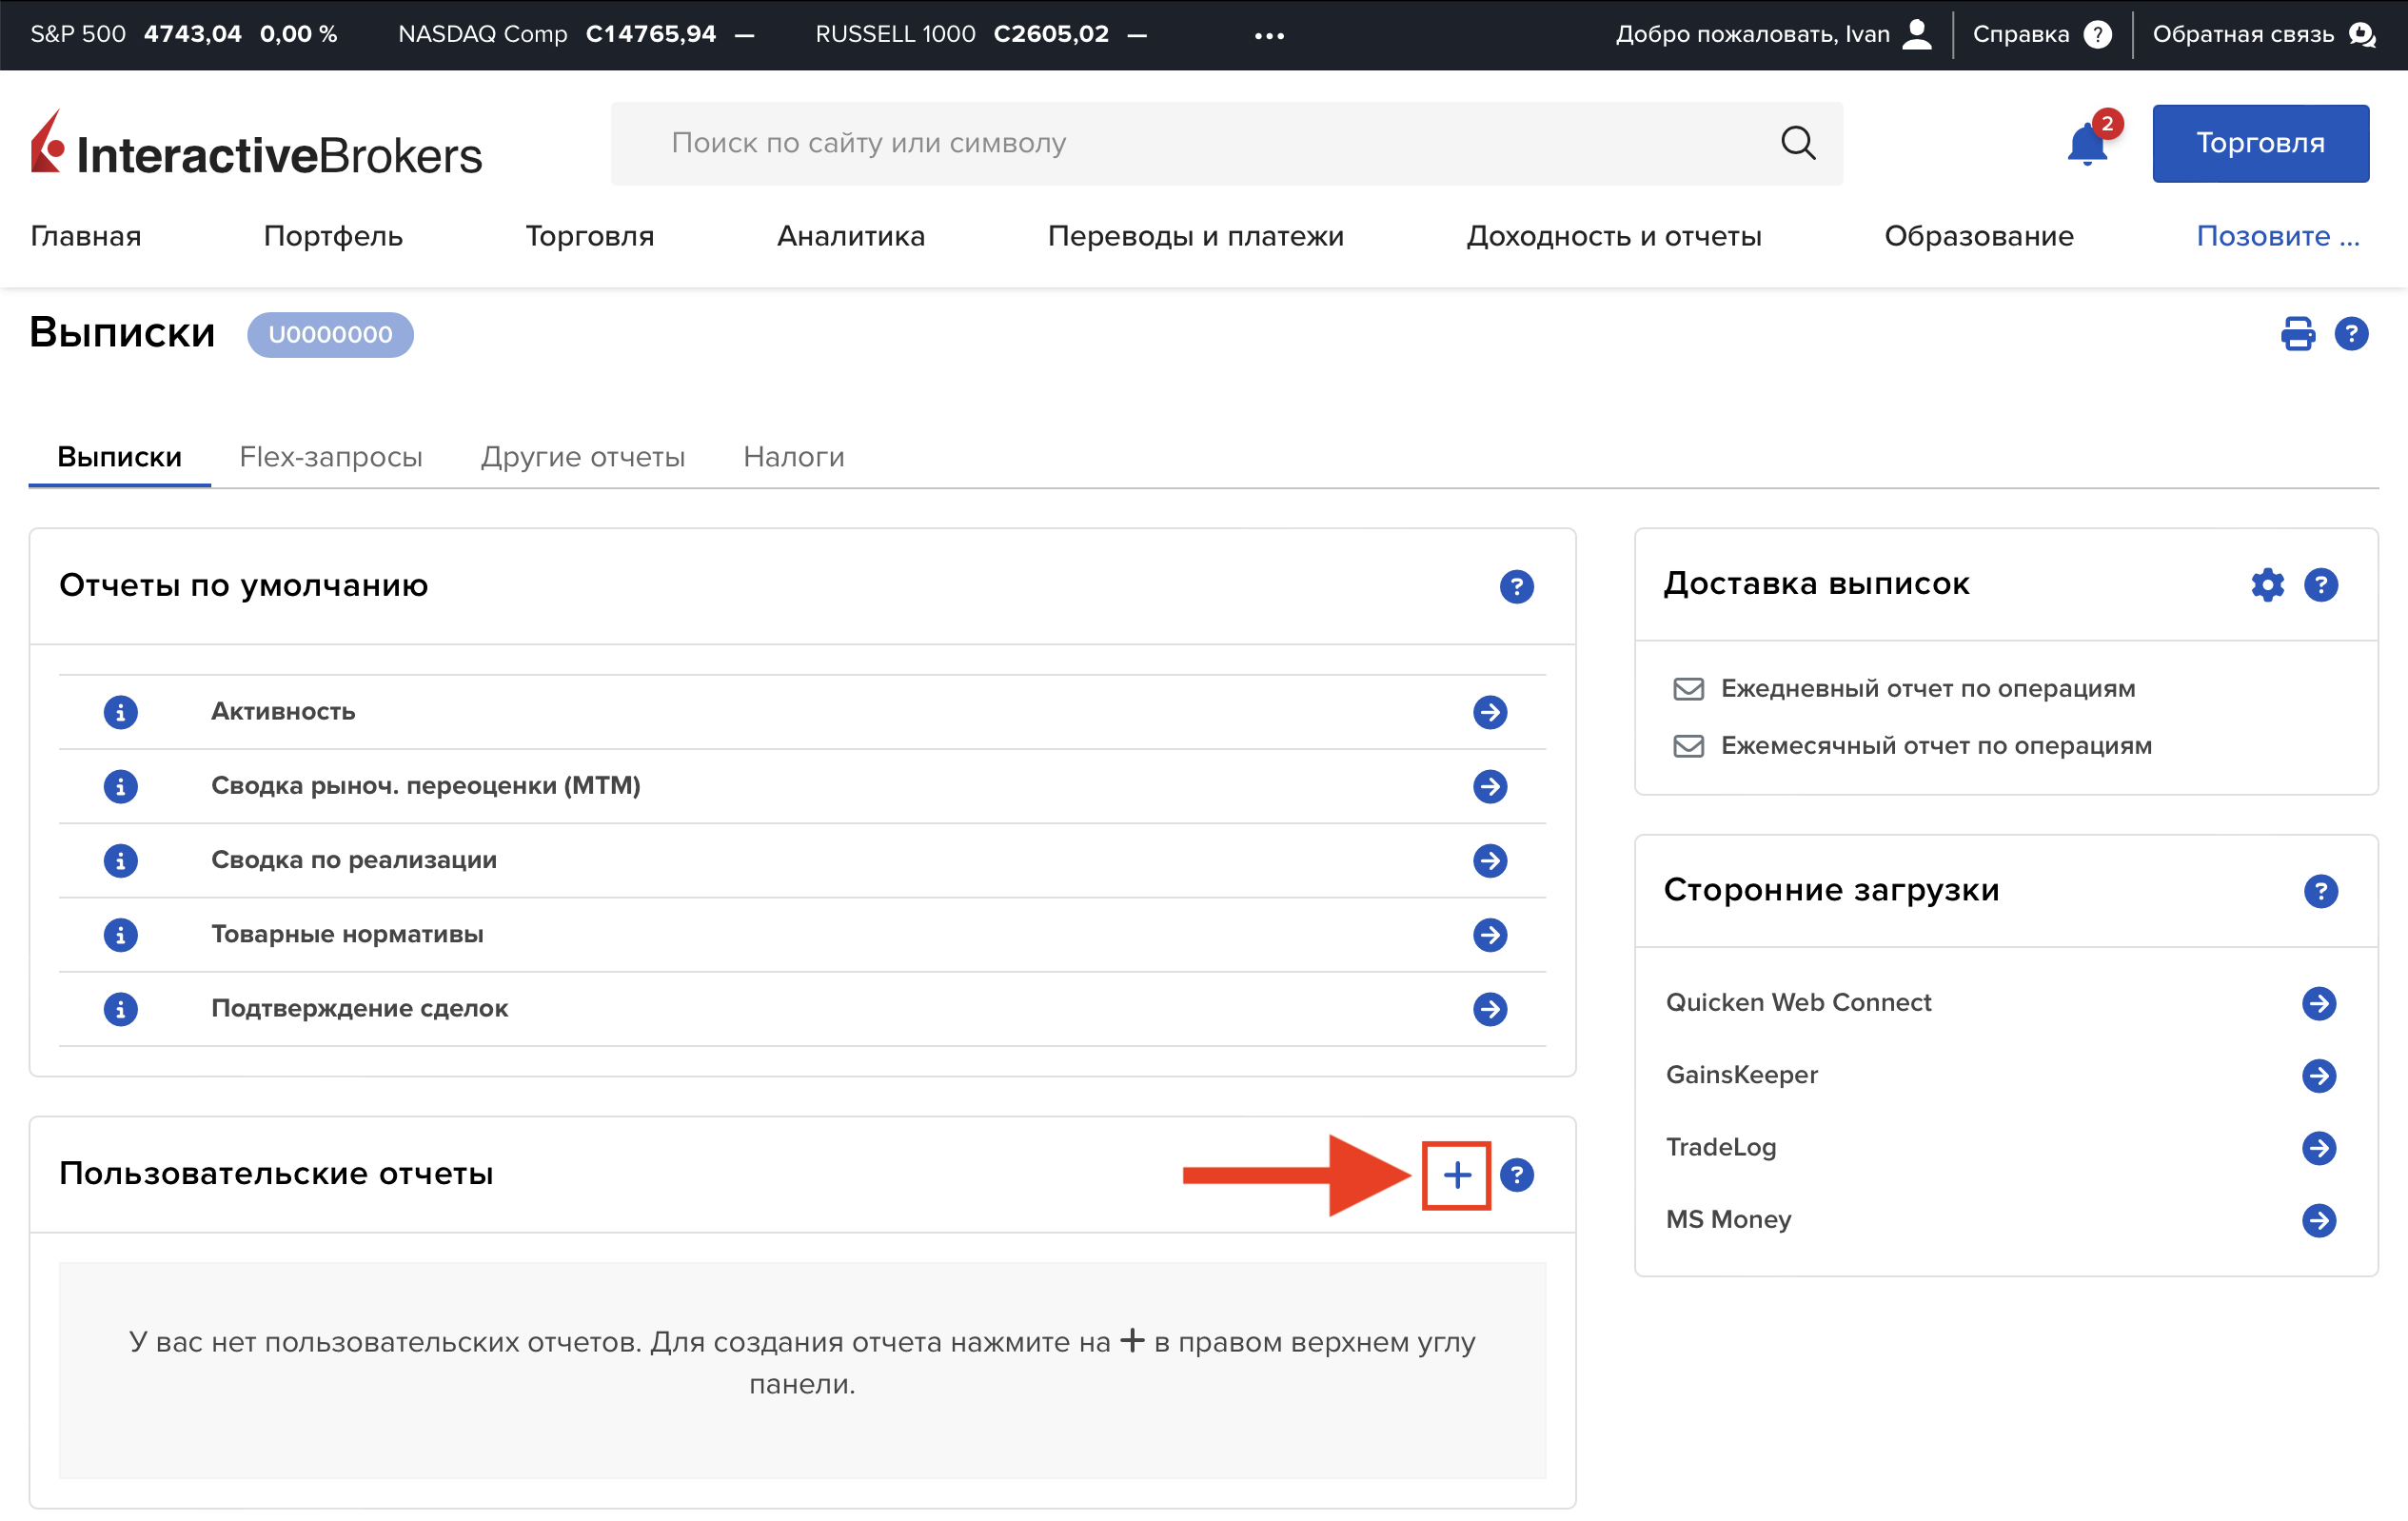Click the arrow next to GainsKeeper
Image resolution: width=2408 pixels, height=1521 pixels.
[x=2319, y=1075]
